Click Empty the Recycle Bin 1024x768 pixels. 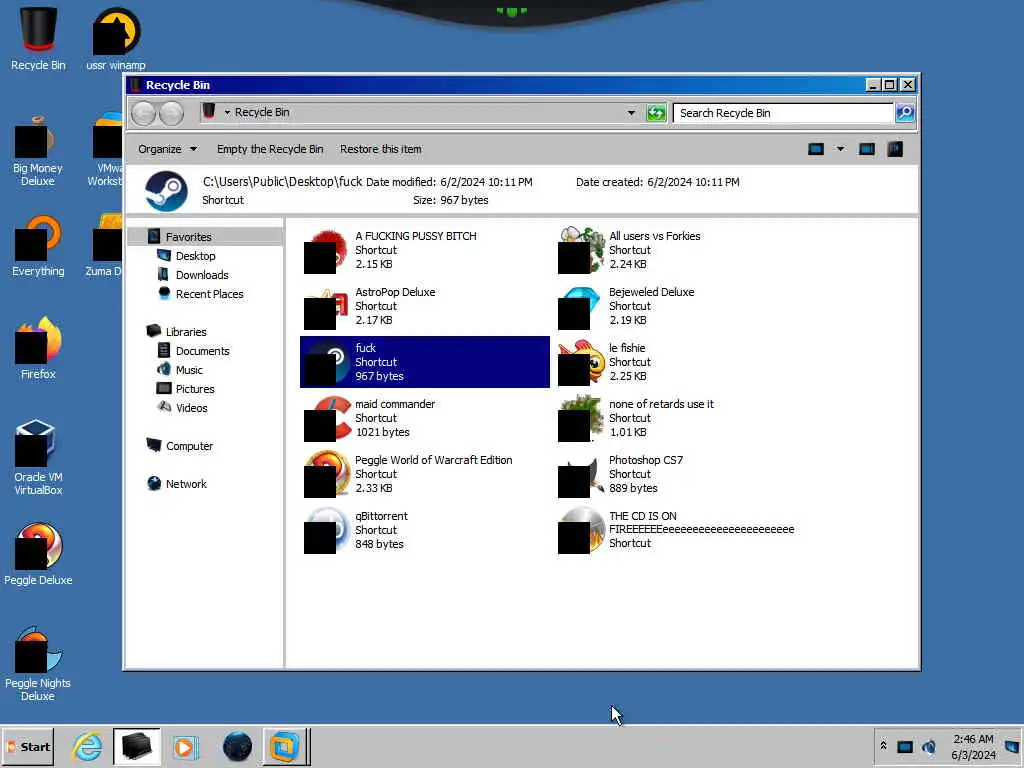point(270,149)
